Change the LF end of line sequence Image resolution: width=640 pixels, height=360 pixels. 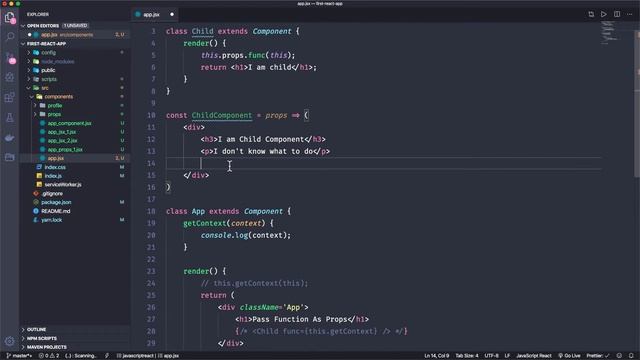tap(507, 356)
